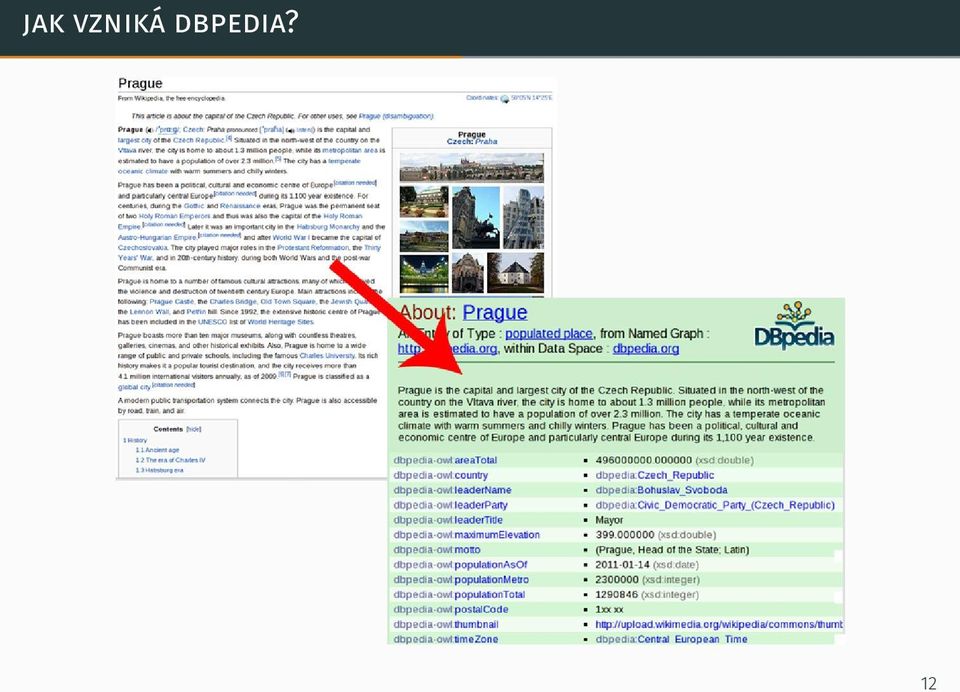Click dbpedia-owl:populationMetro property
Screen dimensions: 960x692
[x=461, y=579]
